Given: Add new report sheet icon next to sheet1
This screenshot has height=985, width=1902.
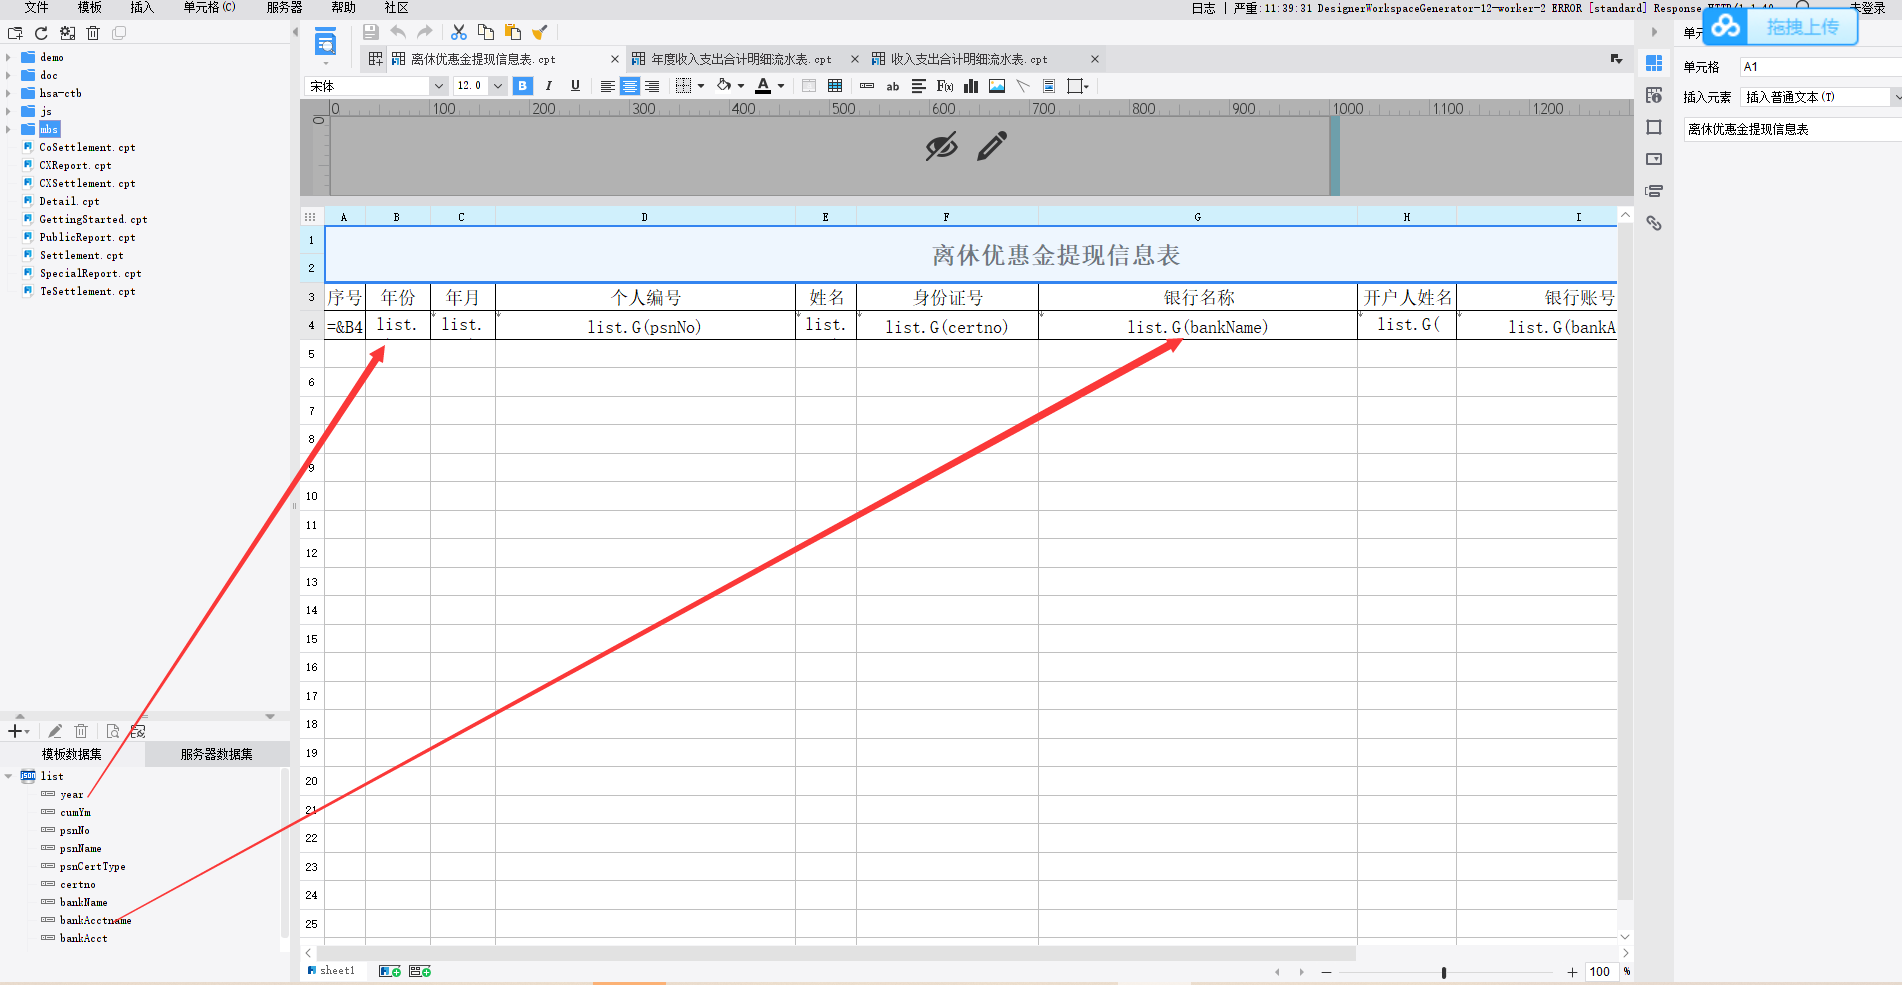Looking at the screenshot, I should pyautogui.click(x=390, y=971).
